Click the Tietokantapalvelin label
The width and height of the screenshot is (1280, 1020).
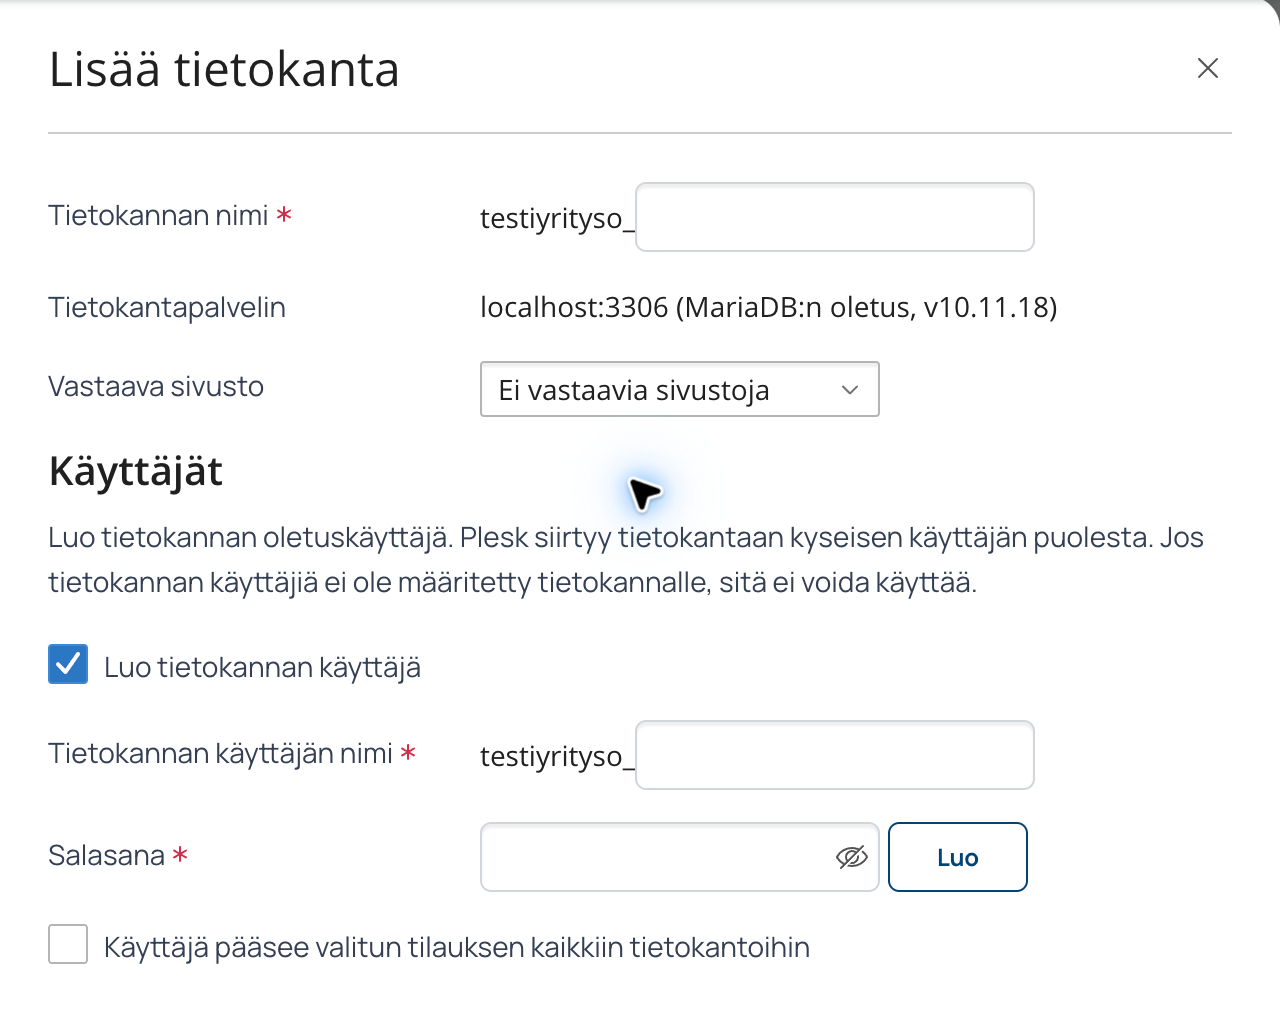pos(167,307)
